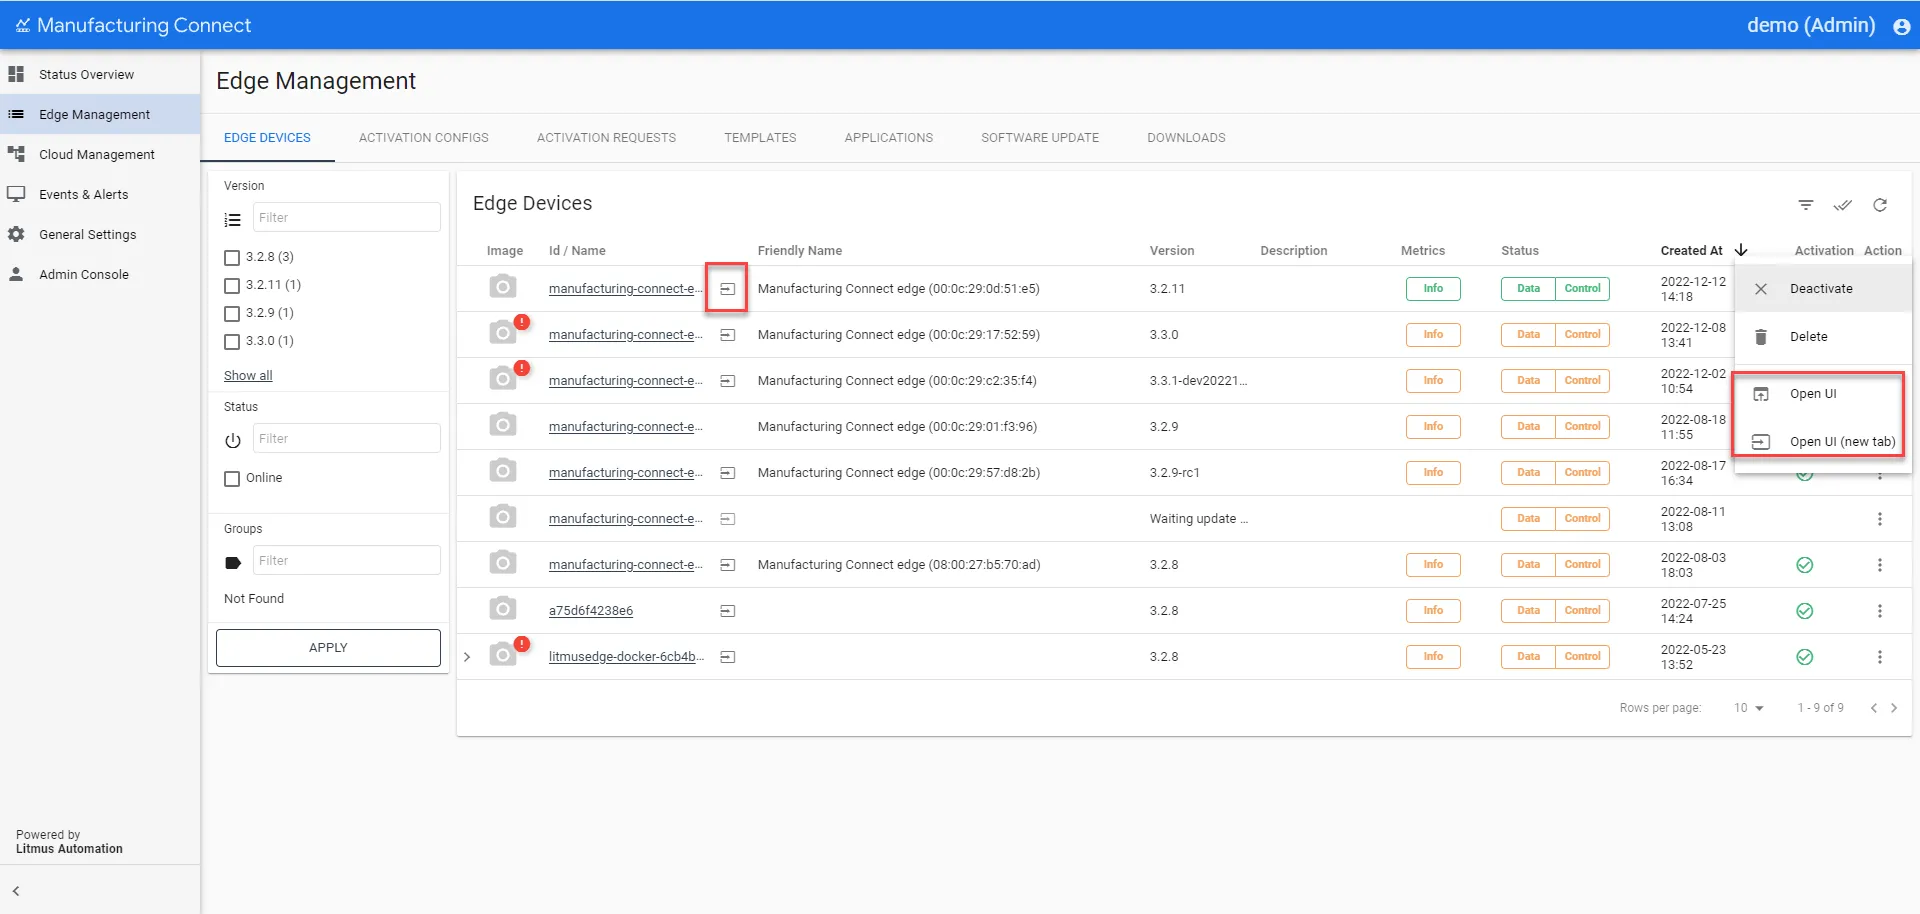Choose Open UI menu entry

tap(1823, 394)
